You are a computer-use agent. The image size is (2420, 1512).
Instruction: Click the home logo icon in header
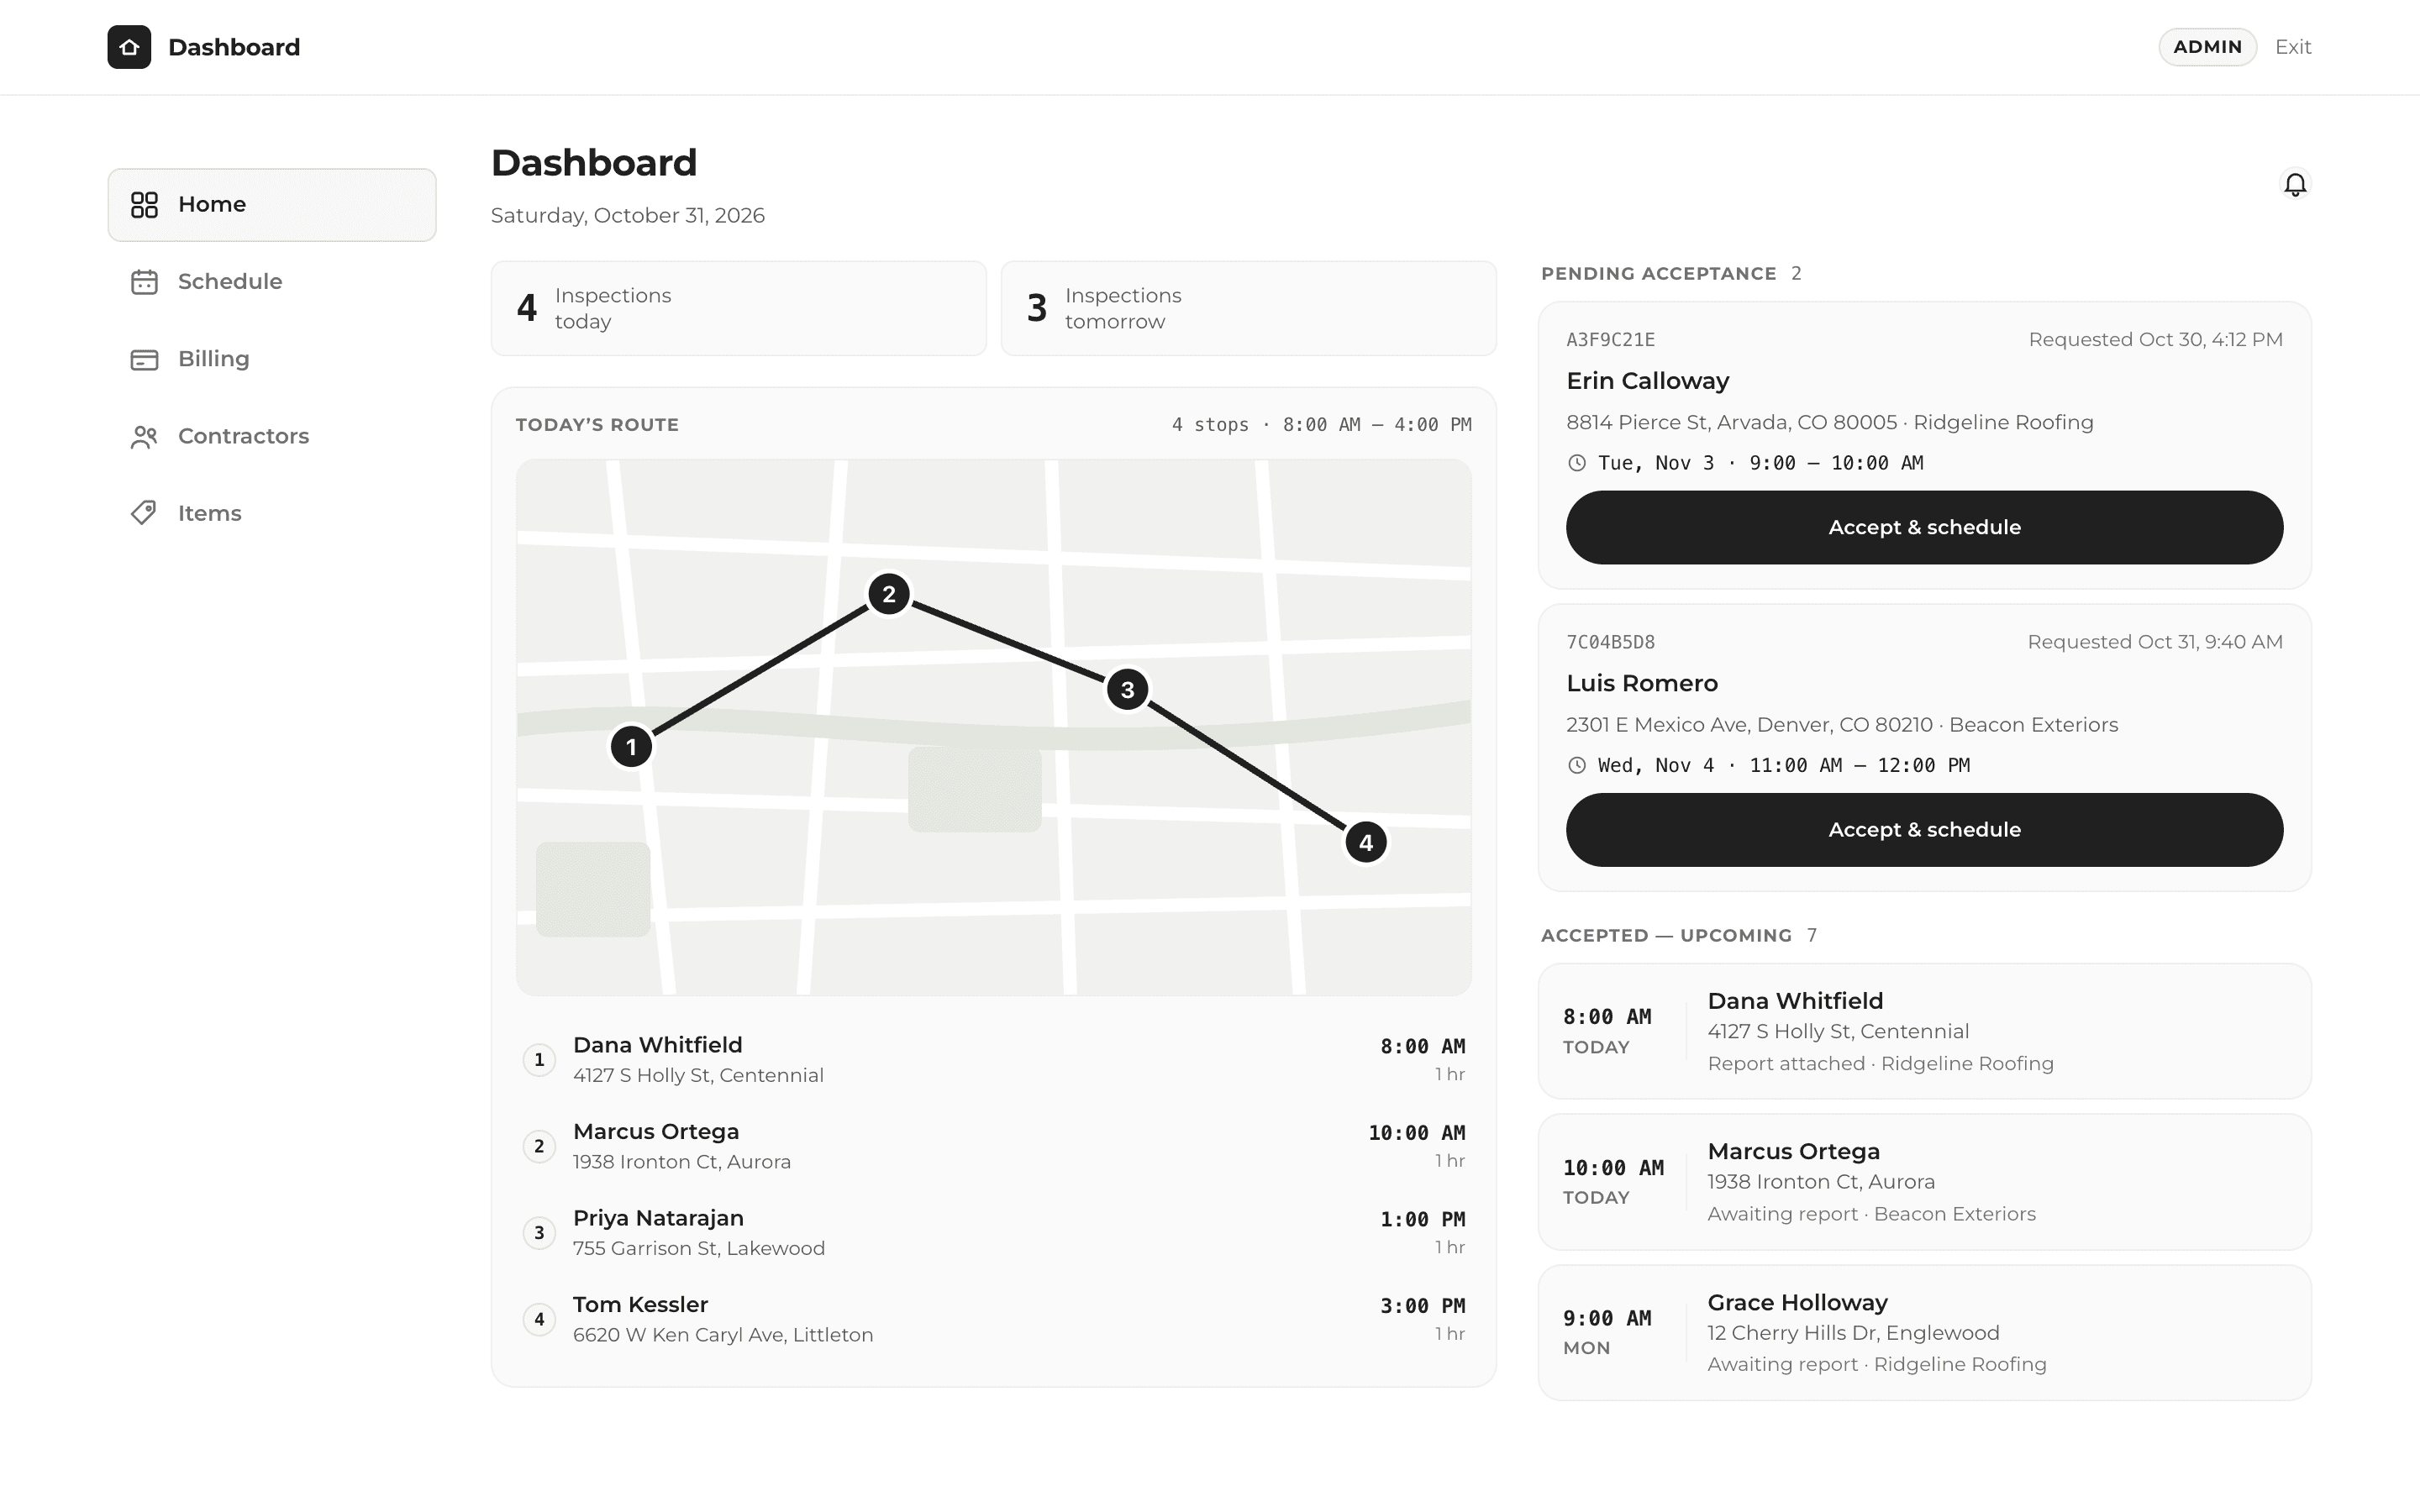point(129,47)
